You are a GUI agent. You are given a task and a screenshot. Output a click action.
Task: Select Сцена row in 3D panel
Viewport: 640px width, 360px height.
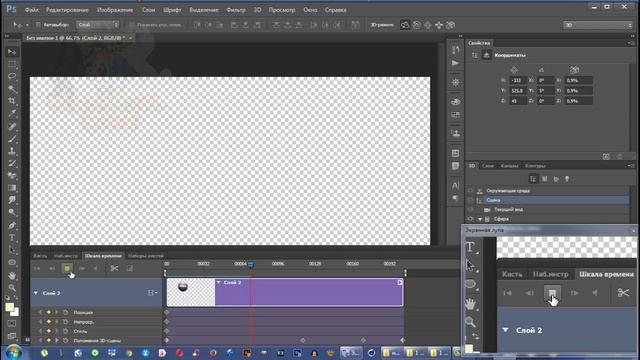(547, 200)
